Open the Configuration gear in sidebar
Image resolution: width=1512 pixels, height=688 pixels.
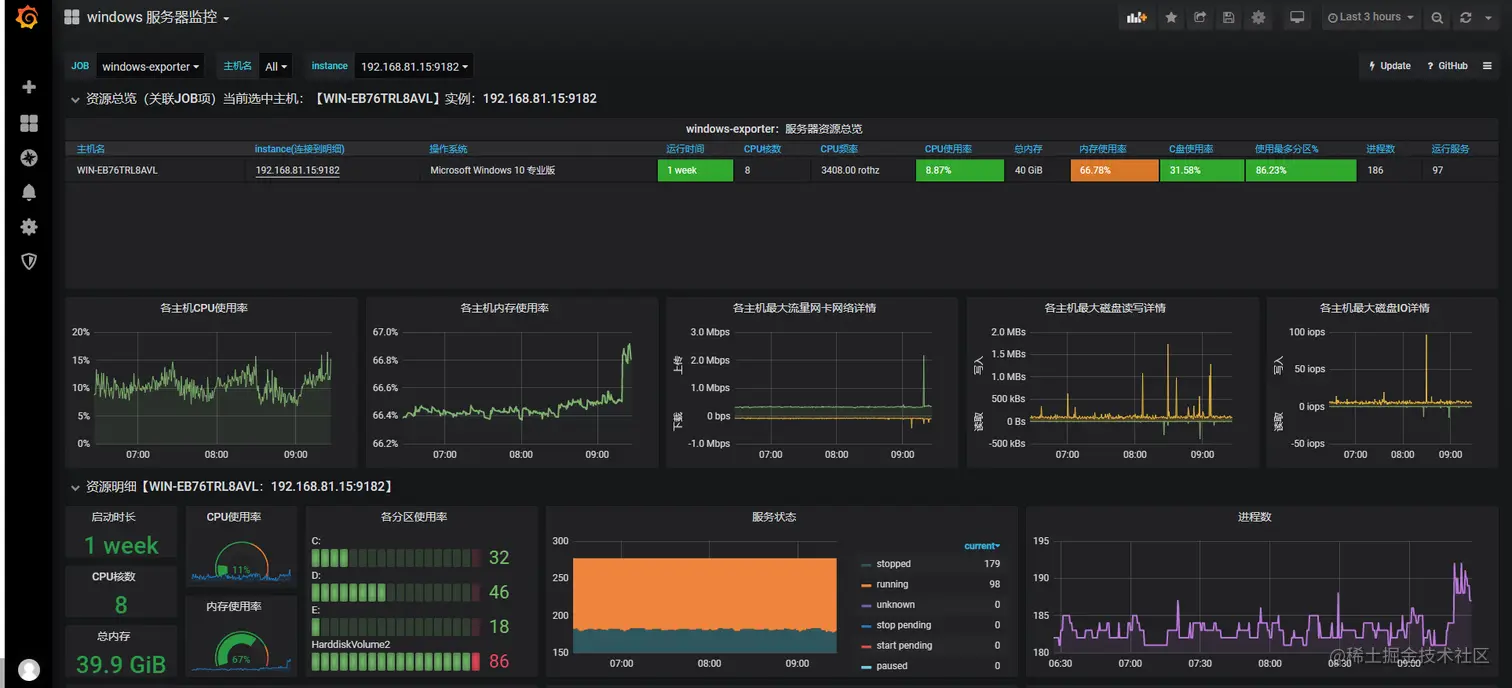click(x=29, y=227)
